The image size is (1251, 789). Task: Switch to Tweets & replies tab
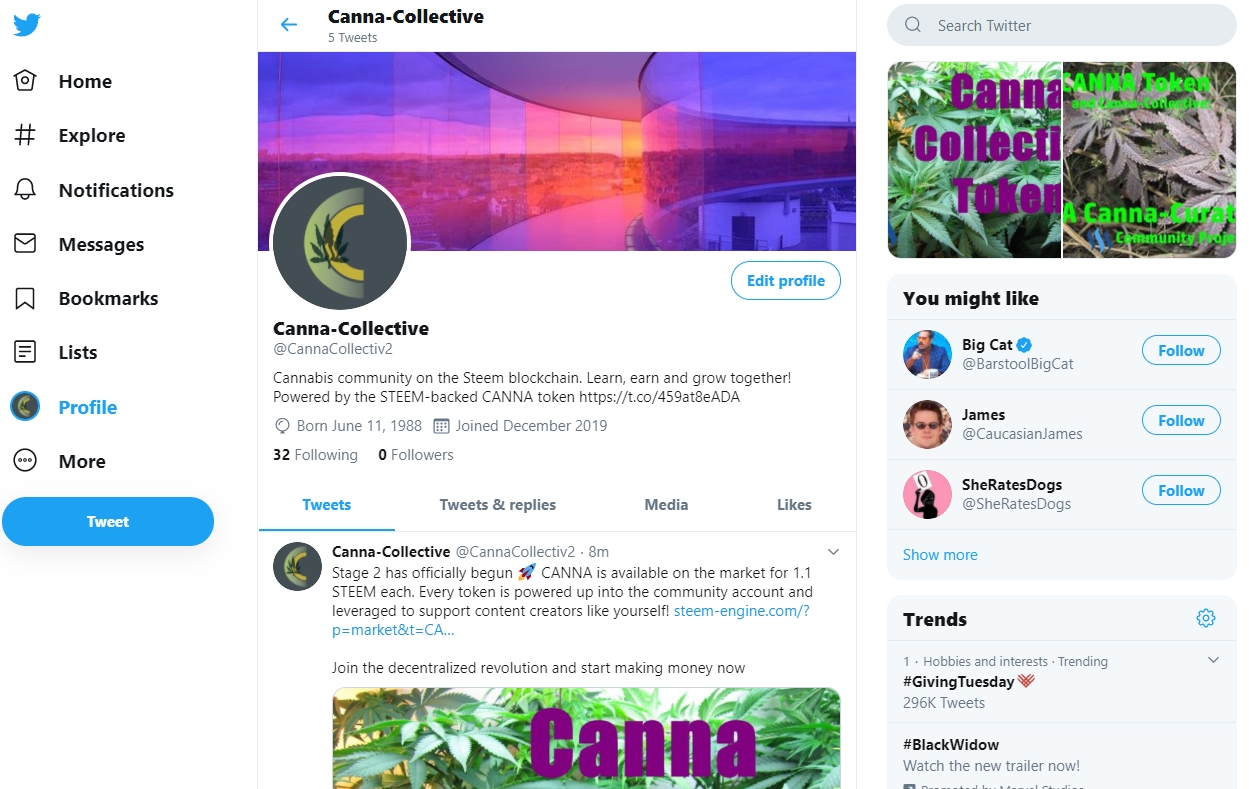(x=497, y=505)
